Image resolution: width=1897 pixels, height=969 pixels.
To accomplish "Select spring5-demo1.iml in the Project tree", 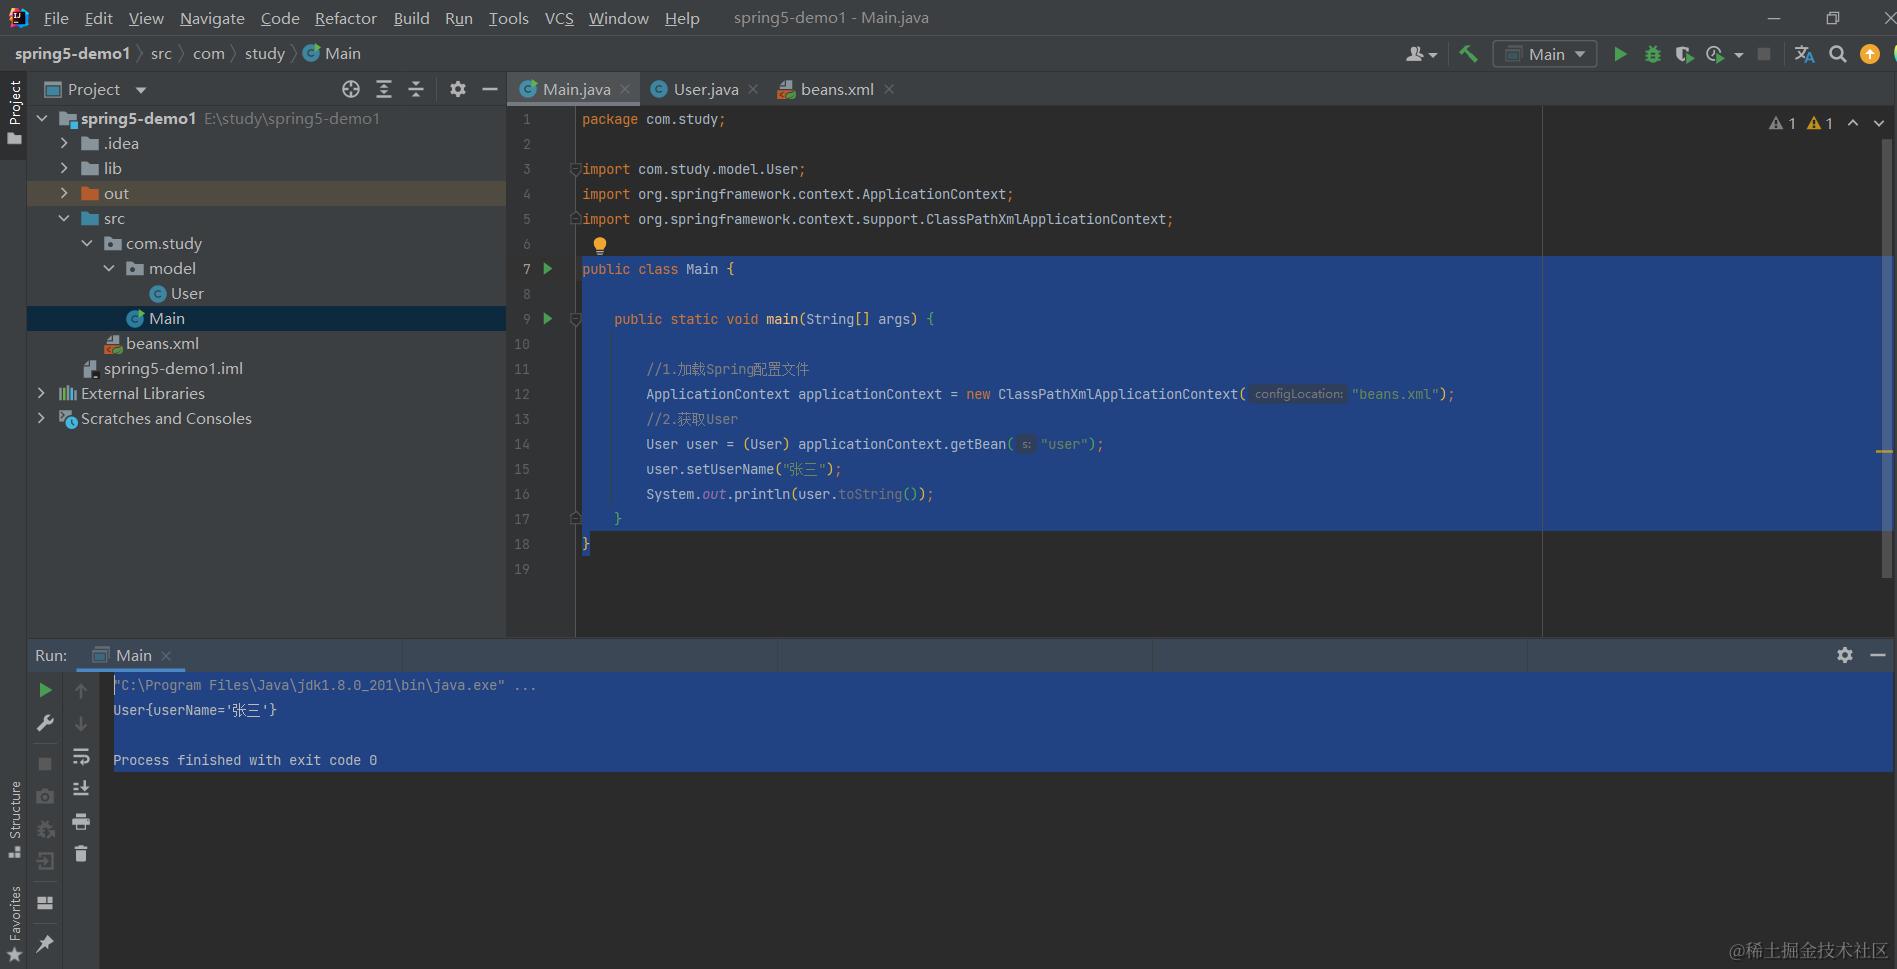I will [x=173, y=368].
